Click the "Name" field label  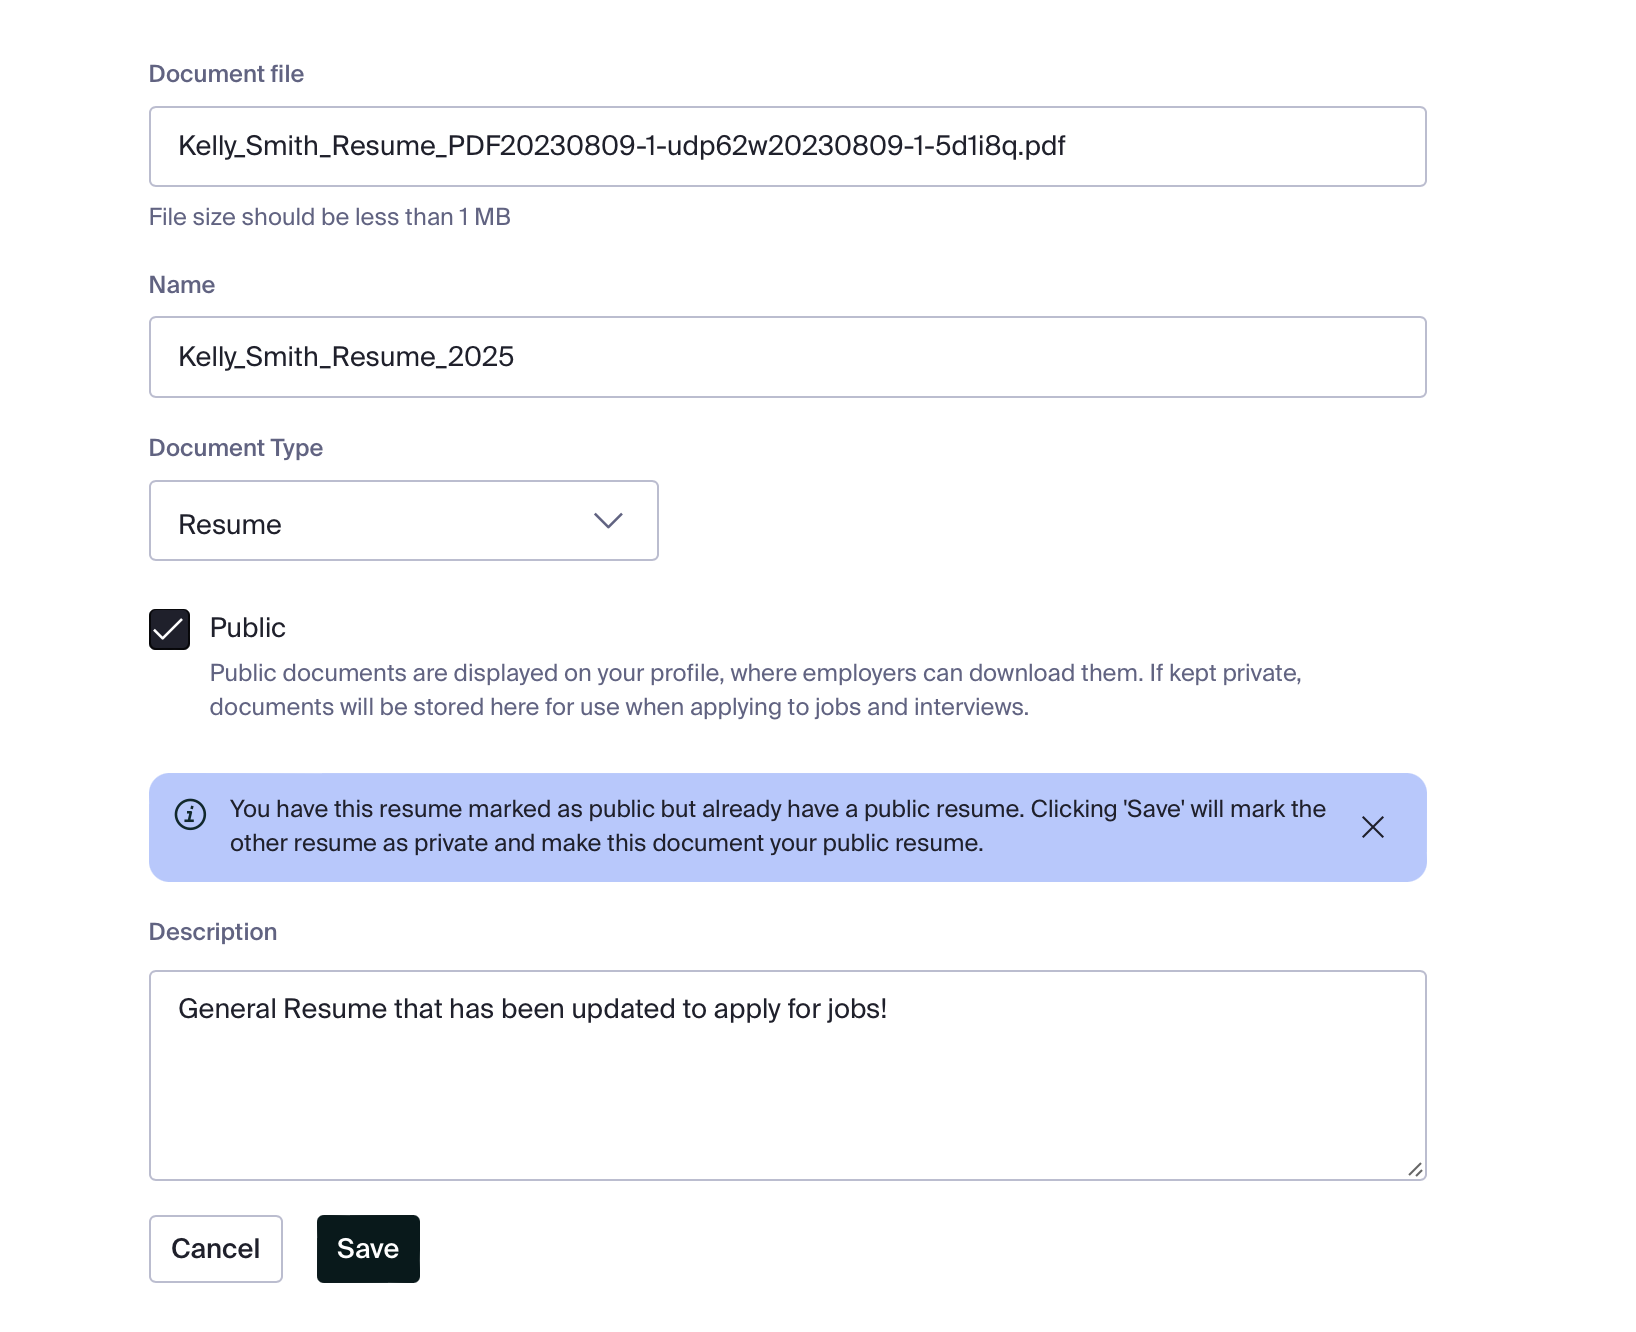point(182,285)
